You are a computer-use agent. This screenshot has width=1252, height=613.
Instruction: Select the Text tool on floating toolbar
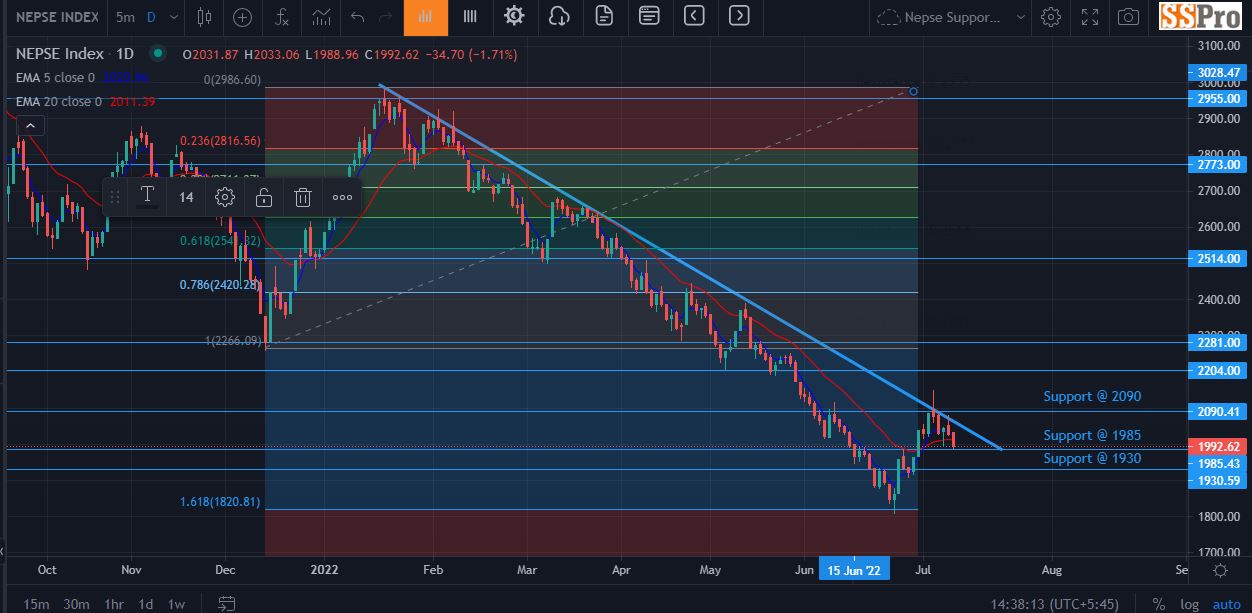tap(147, 197)
